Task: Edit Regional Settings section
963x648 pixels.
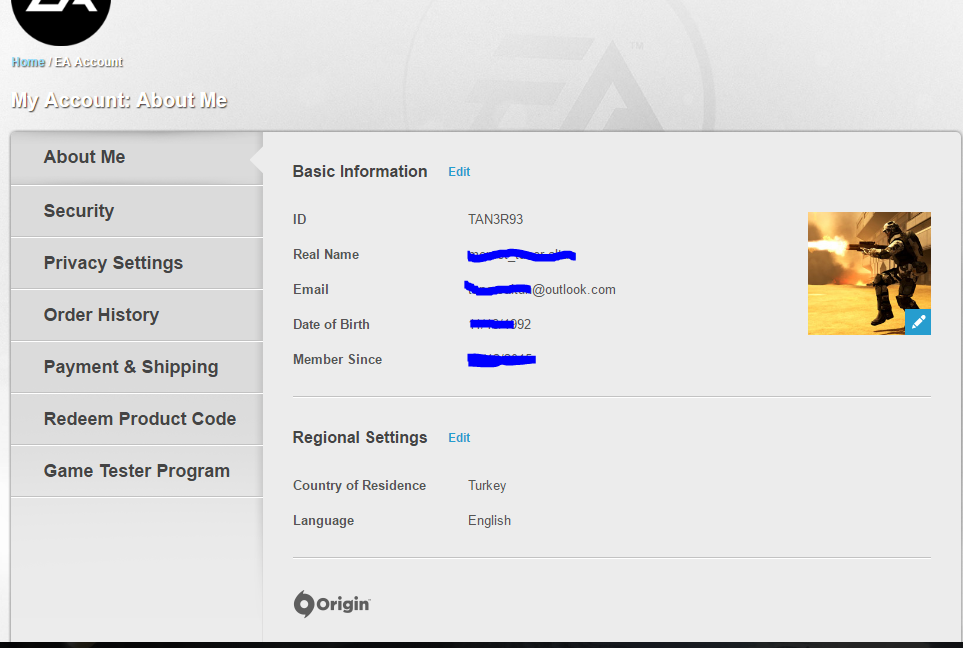Action: pyautogui.click(x=459, y=438)
